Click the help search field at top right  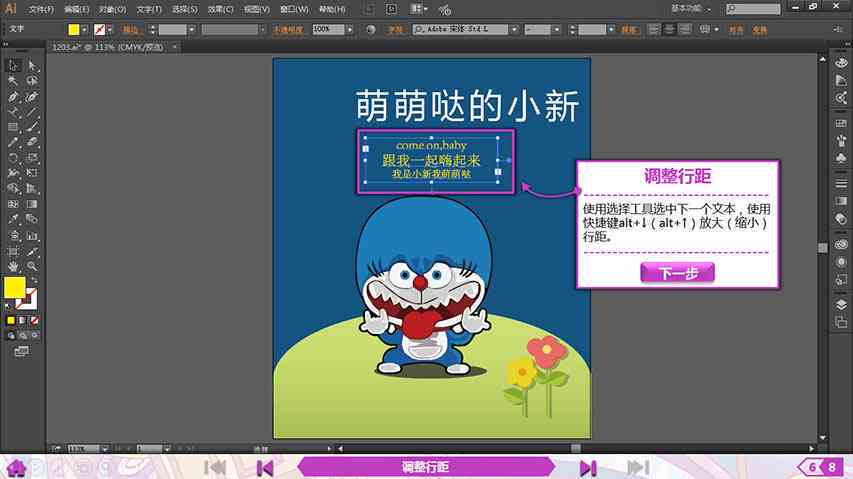click(x=753, y=9)
